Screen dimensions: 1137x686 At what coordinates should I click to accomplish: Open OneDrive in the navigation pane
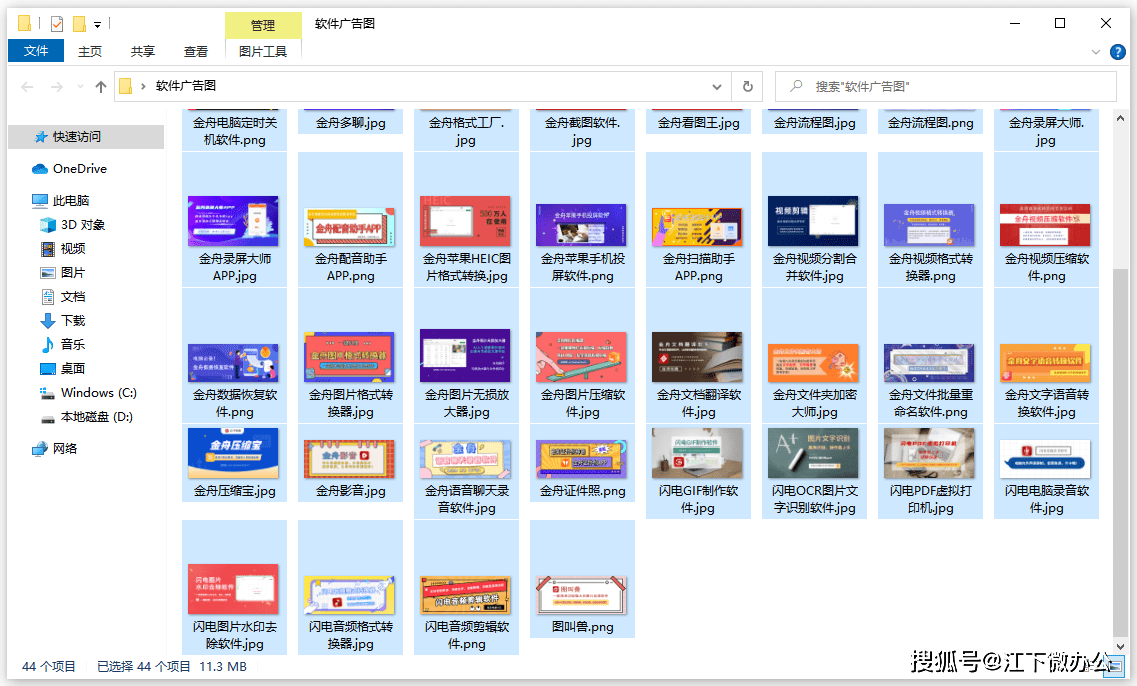pos(79,169)
